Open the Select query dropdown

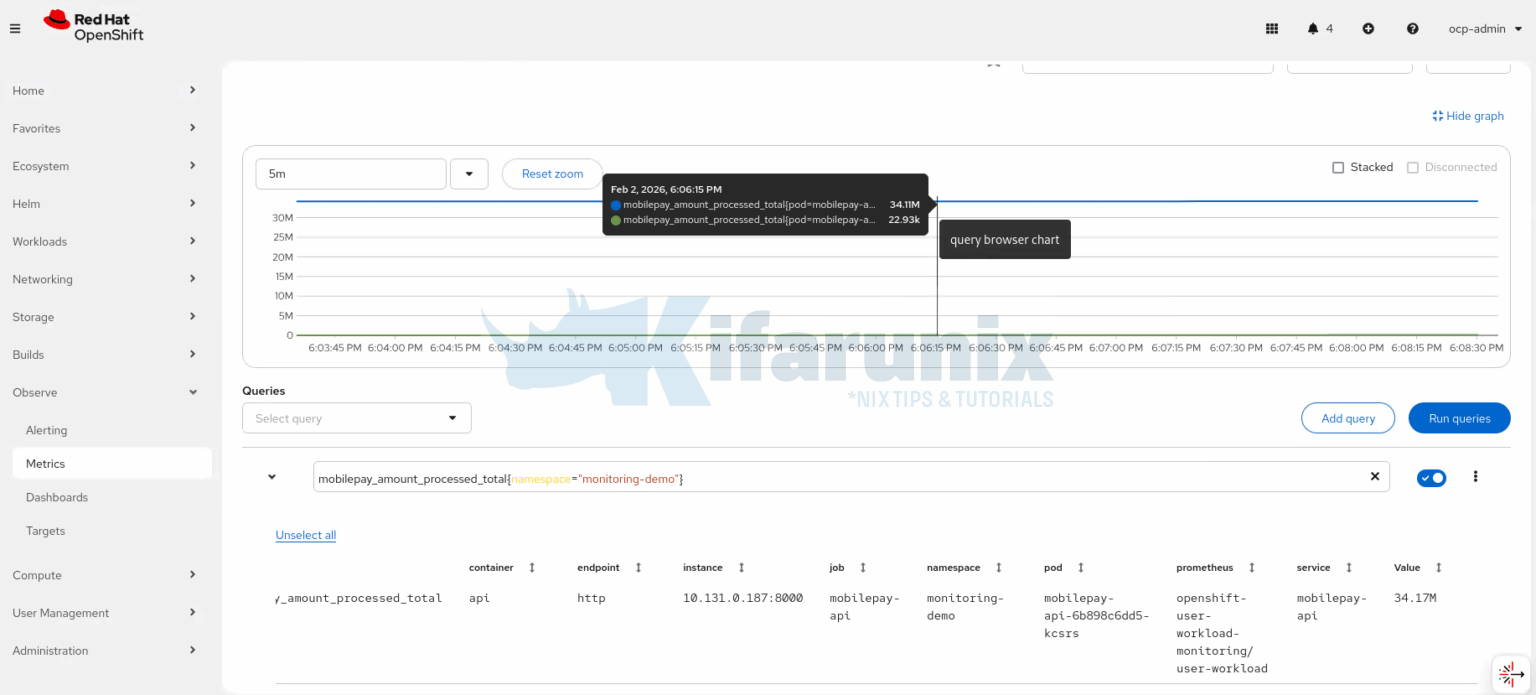pos(357,418)
